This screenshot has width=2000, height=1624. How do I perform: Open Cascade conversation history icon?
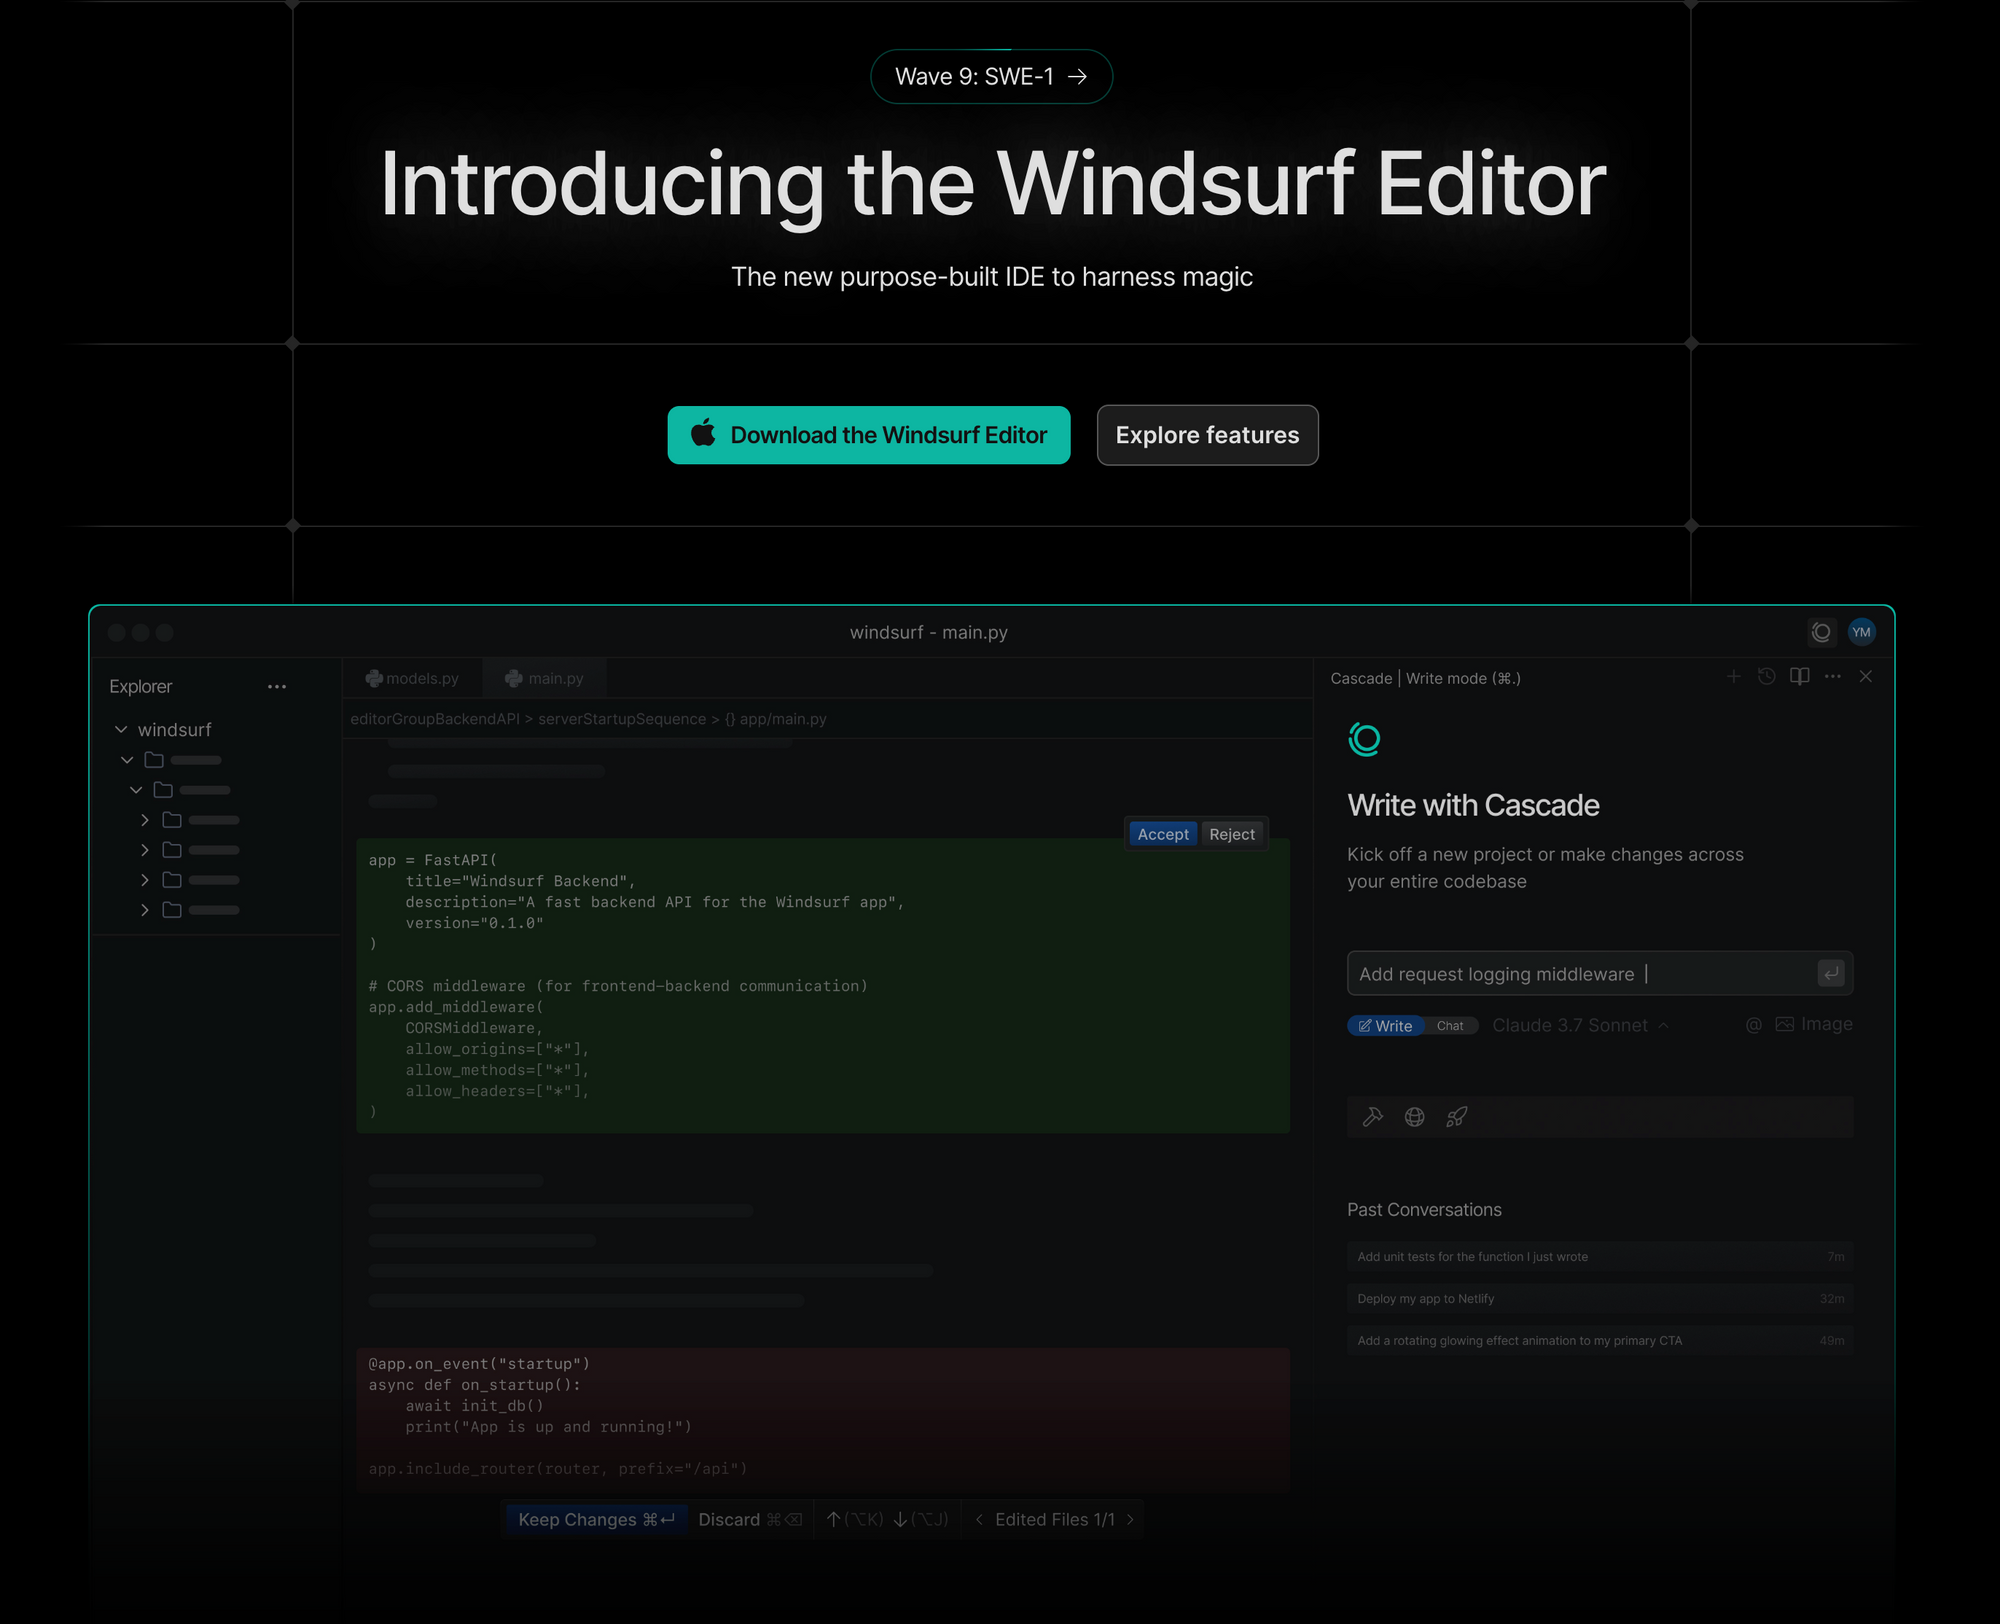pyautogui.click(x=1767, y=677)
